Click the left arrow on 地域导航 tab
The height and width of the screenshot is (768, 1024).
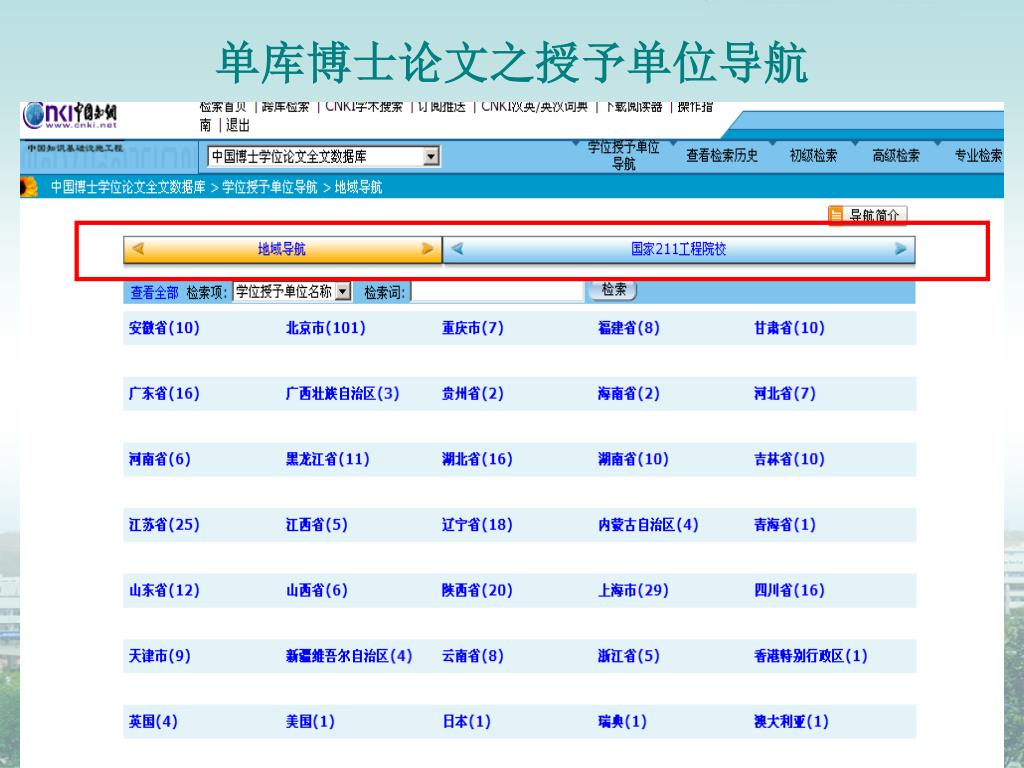click(x=138, y=249)
